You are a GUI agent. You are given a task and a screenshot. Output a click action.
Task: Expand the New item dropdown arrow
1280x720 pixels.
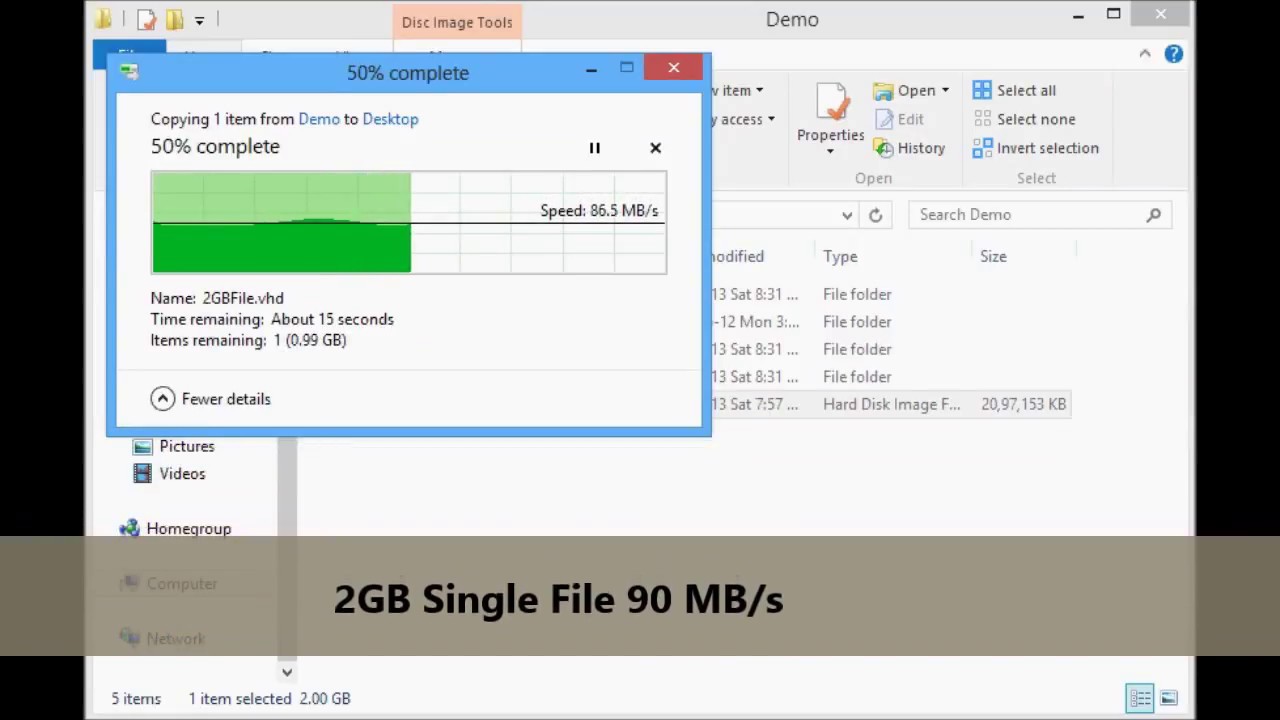point(759,90)
